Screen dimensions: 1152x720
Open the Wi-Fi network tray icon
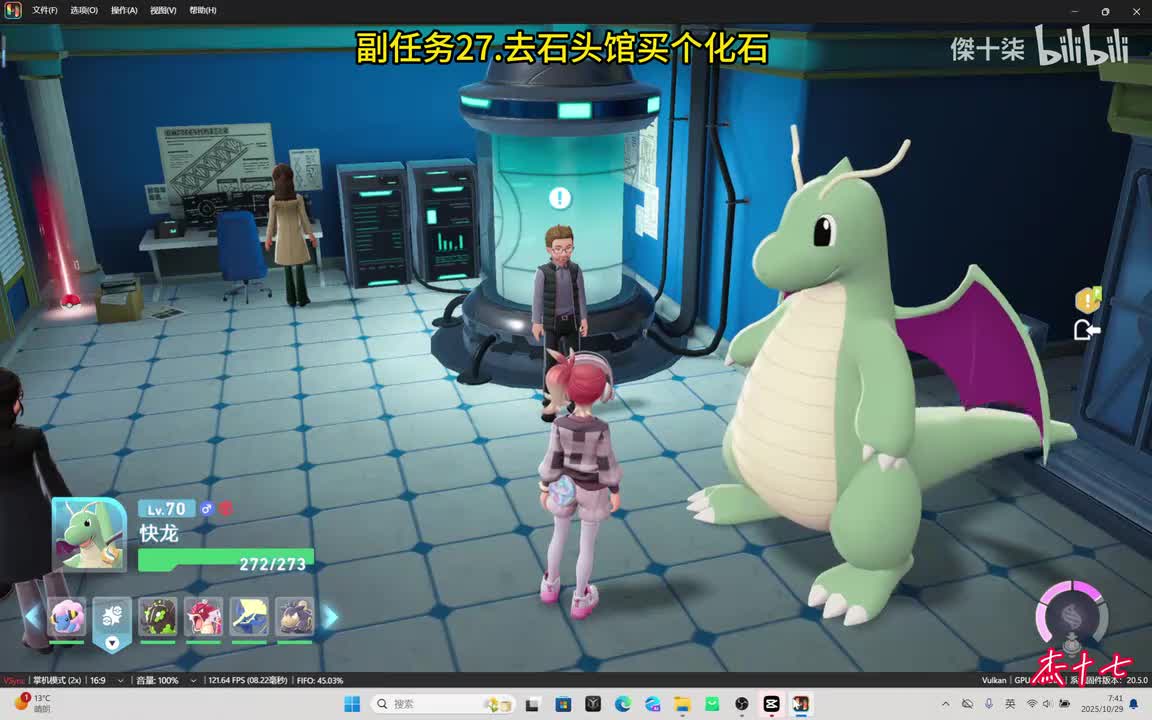pyautogui.click(x=1032, y=704)
